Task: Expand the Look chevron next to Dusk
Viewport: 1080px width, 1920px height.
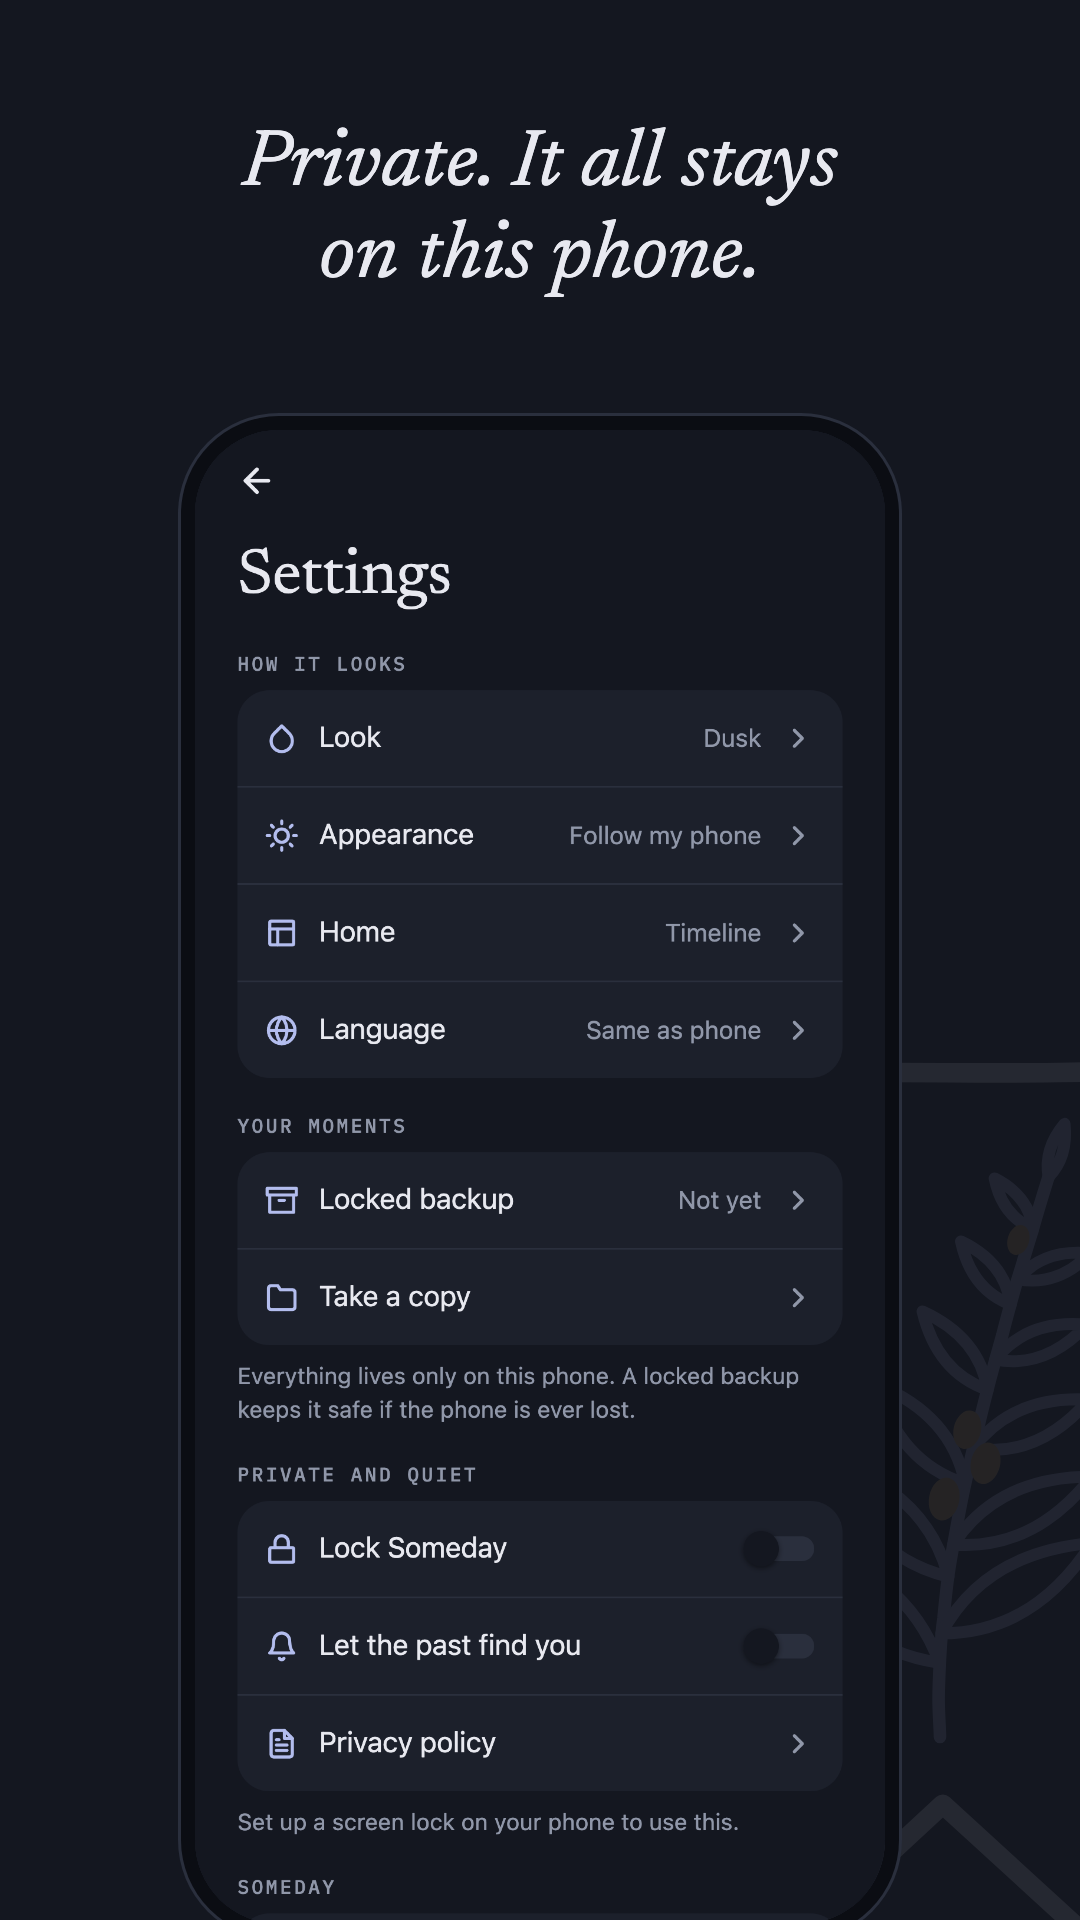Action: click(x=798, y=738)
